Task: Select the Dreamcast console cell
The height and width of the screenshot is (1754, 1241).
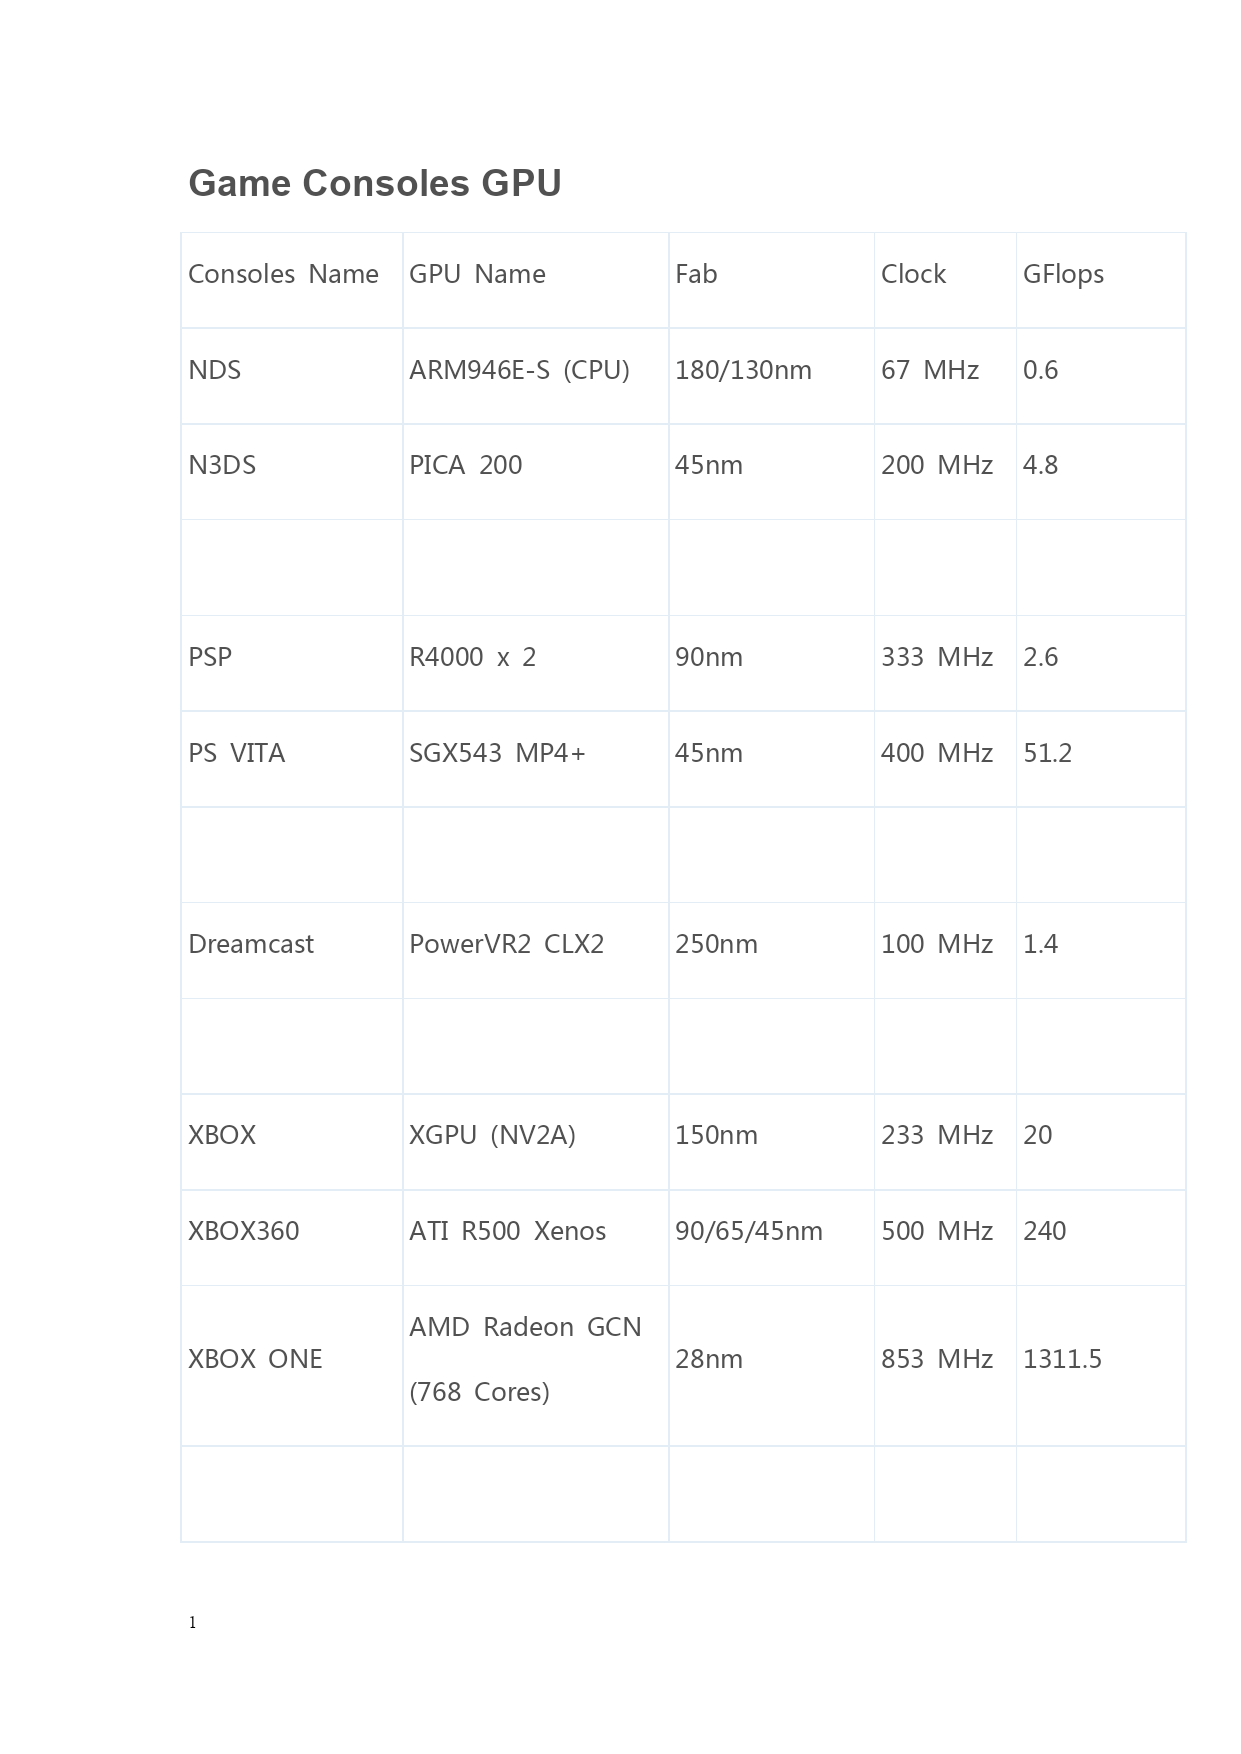Action: click(x=292, y=950)
